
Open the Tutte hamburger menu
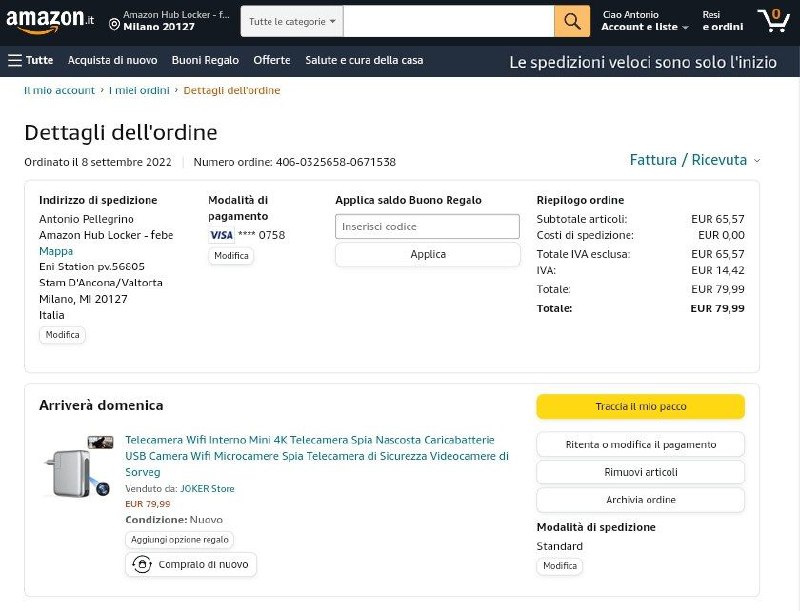(x=31, y=60)
